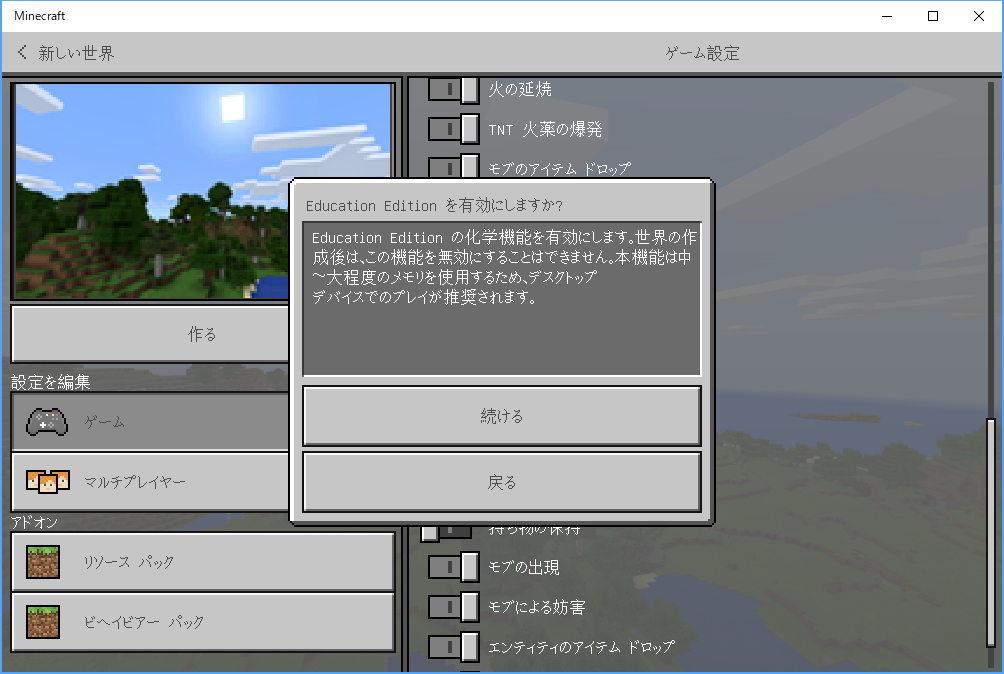
Task: Open the マルチプレイヤー settings tab
Action: point(150,482)
